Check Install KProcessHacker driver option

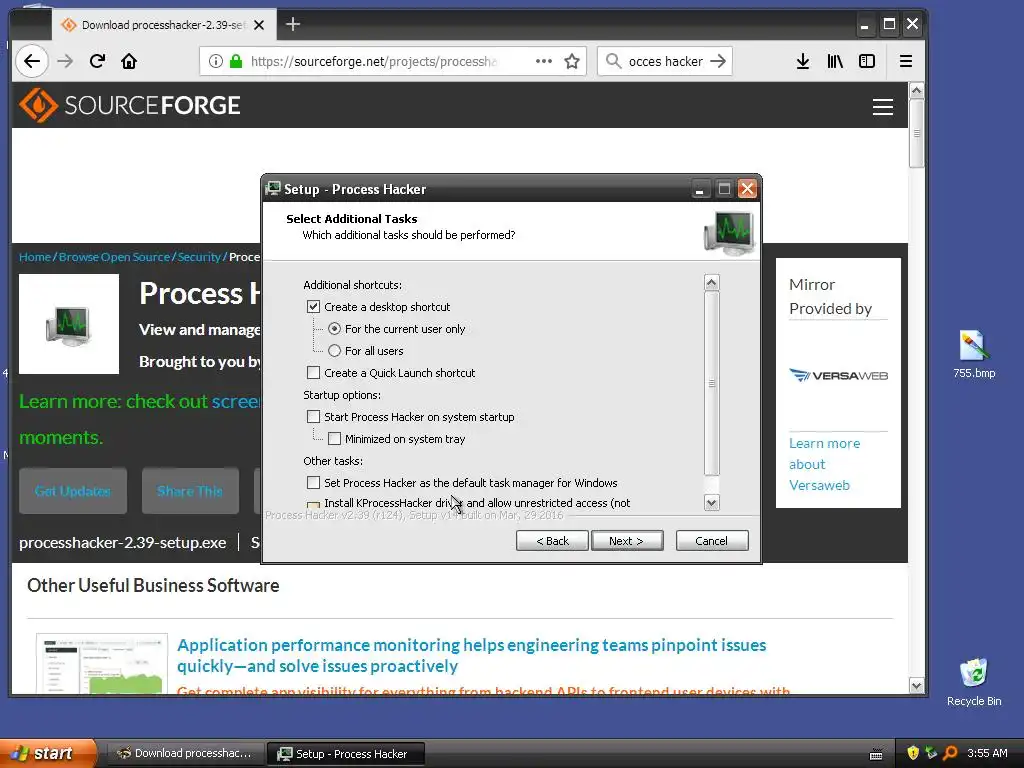point(313,505)
